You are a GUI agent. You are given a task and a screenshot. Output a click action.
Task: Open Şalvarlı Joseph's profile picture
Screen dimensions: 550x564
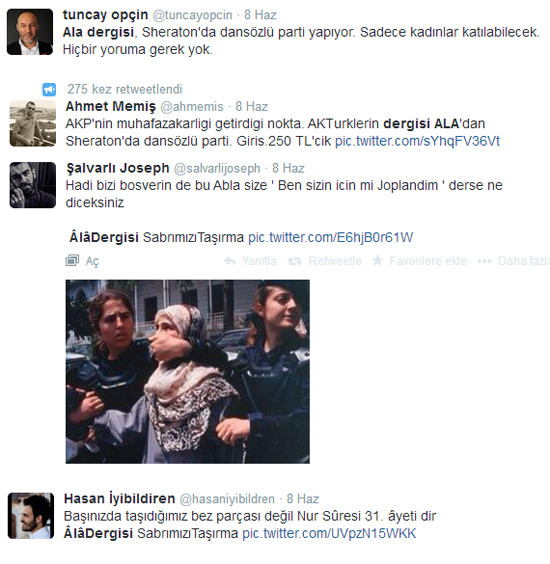[33, 185]
